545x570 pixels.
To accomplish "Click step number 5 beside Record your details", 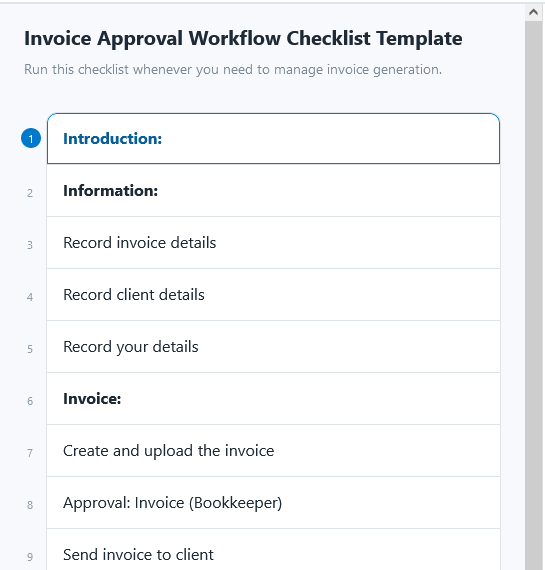I will coord(30,349).
